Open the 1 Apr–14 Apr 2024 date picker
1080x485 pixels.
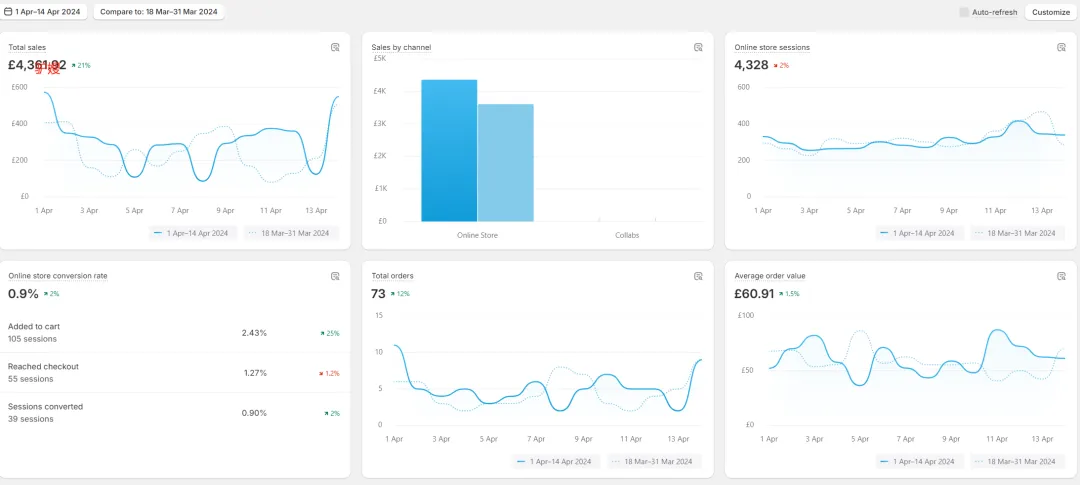(x=45, y=12)
